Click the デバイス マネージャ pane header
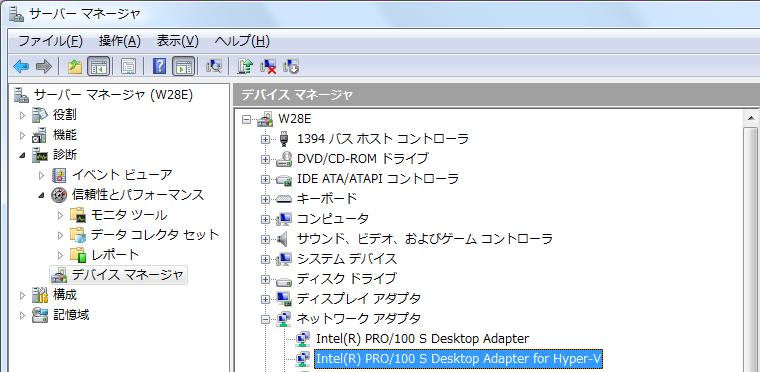The height and width of the screenshot is (372, 760). pyautogui.click(x=496, y=95)
